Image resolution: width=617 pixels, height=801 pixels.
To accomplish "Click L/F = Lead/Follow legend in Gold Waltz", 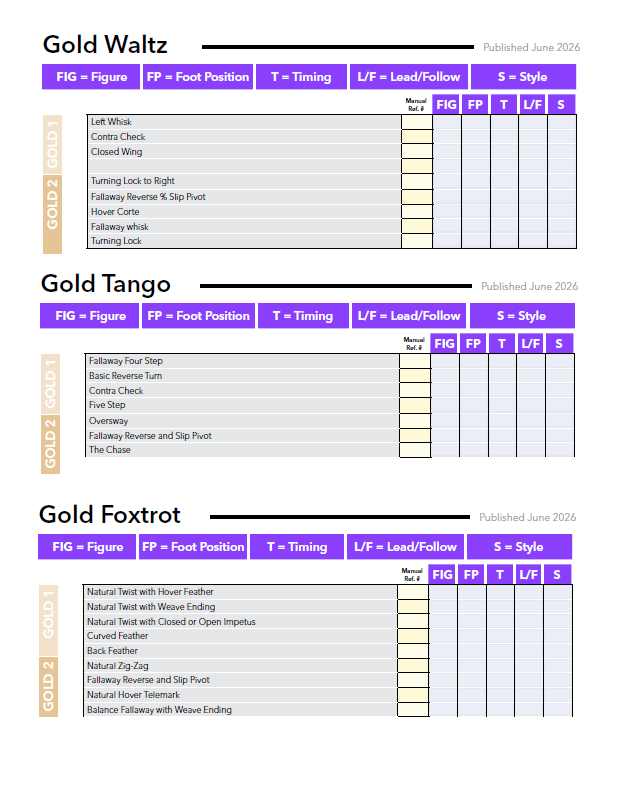I will pyautogui.click(x=409, y=77).
